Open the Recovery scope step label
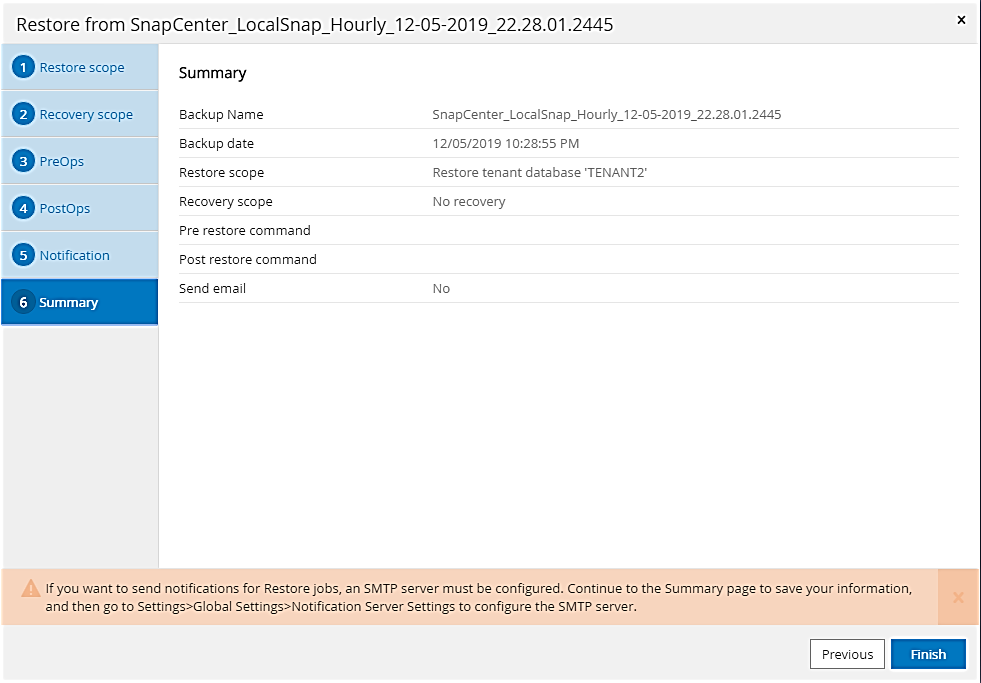981x683 pixels. 86,115
